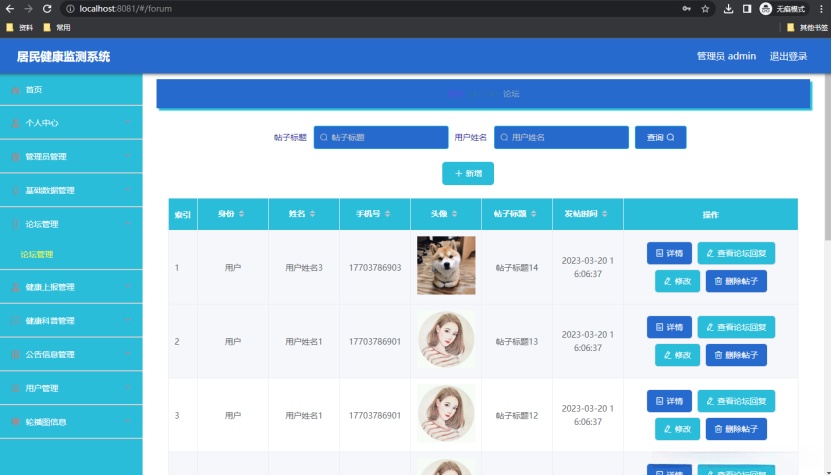The width and height of the screenshot is (832, 475).
Task: Click the 新增 add button
Action: point(468,174)
